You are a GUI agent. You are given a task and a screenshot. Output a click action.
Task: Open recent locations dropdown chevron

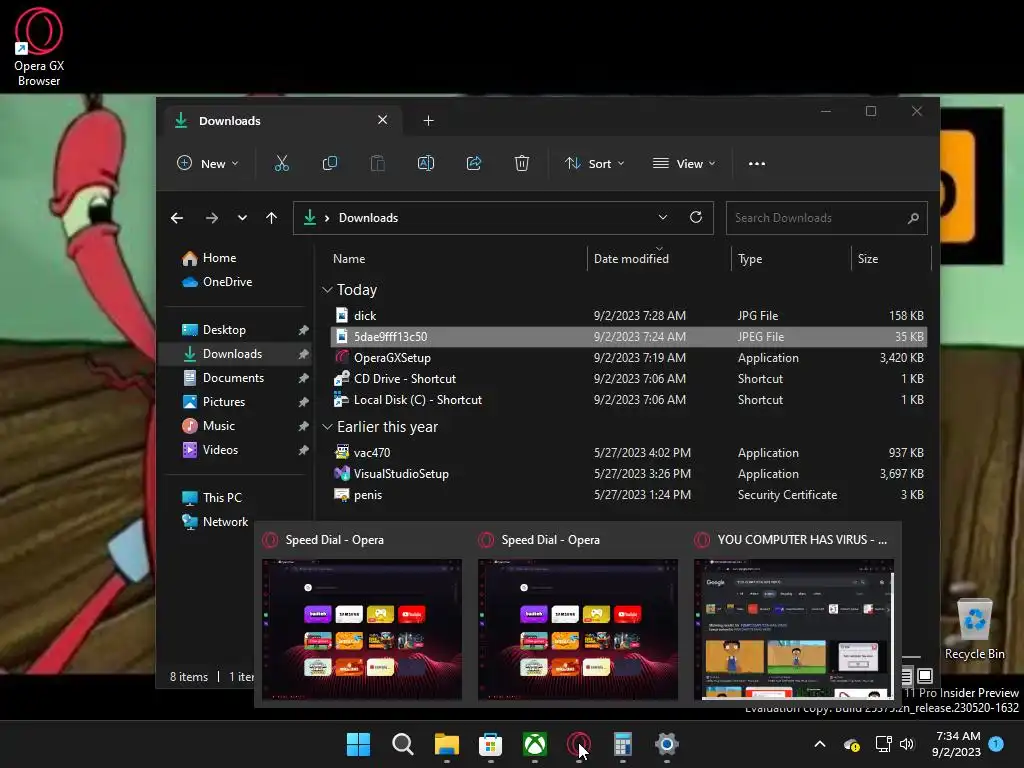(242, 218)
